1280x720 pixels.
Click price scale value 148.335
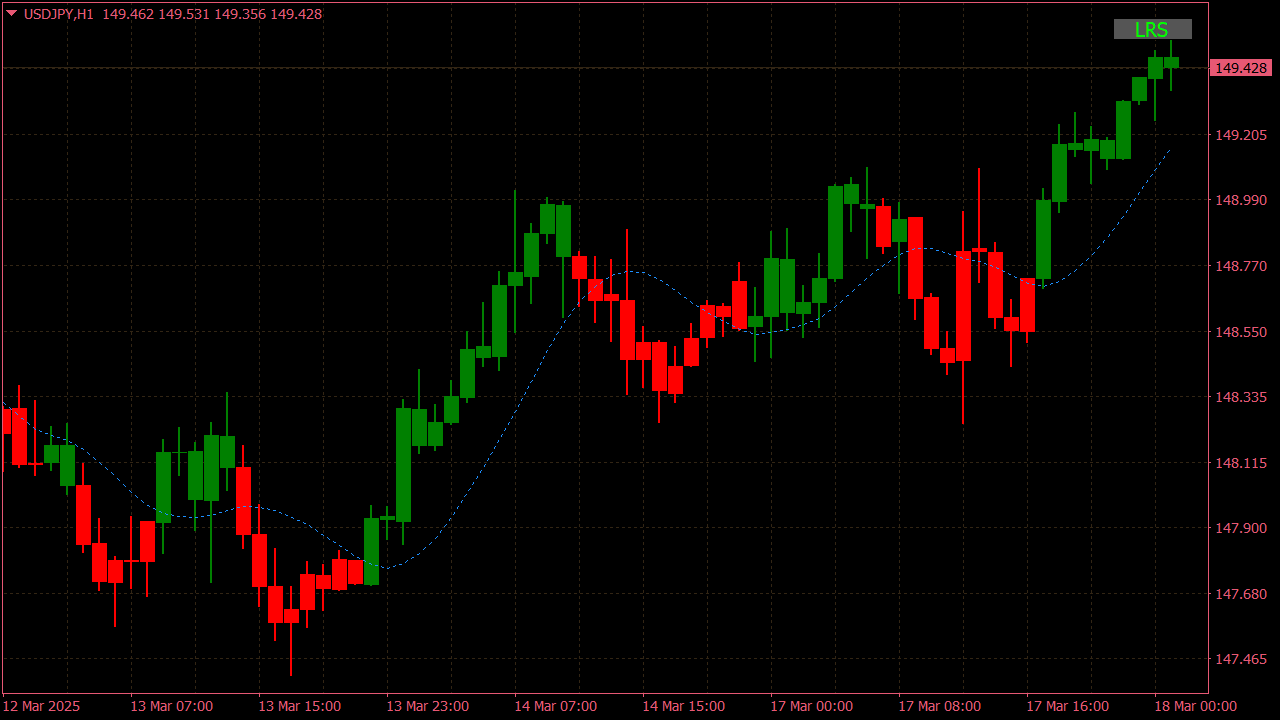tap(1240, 397)
